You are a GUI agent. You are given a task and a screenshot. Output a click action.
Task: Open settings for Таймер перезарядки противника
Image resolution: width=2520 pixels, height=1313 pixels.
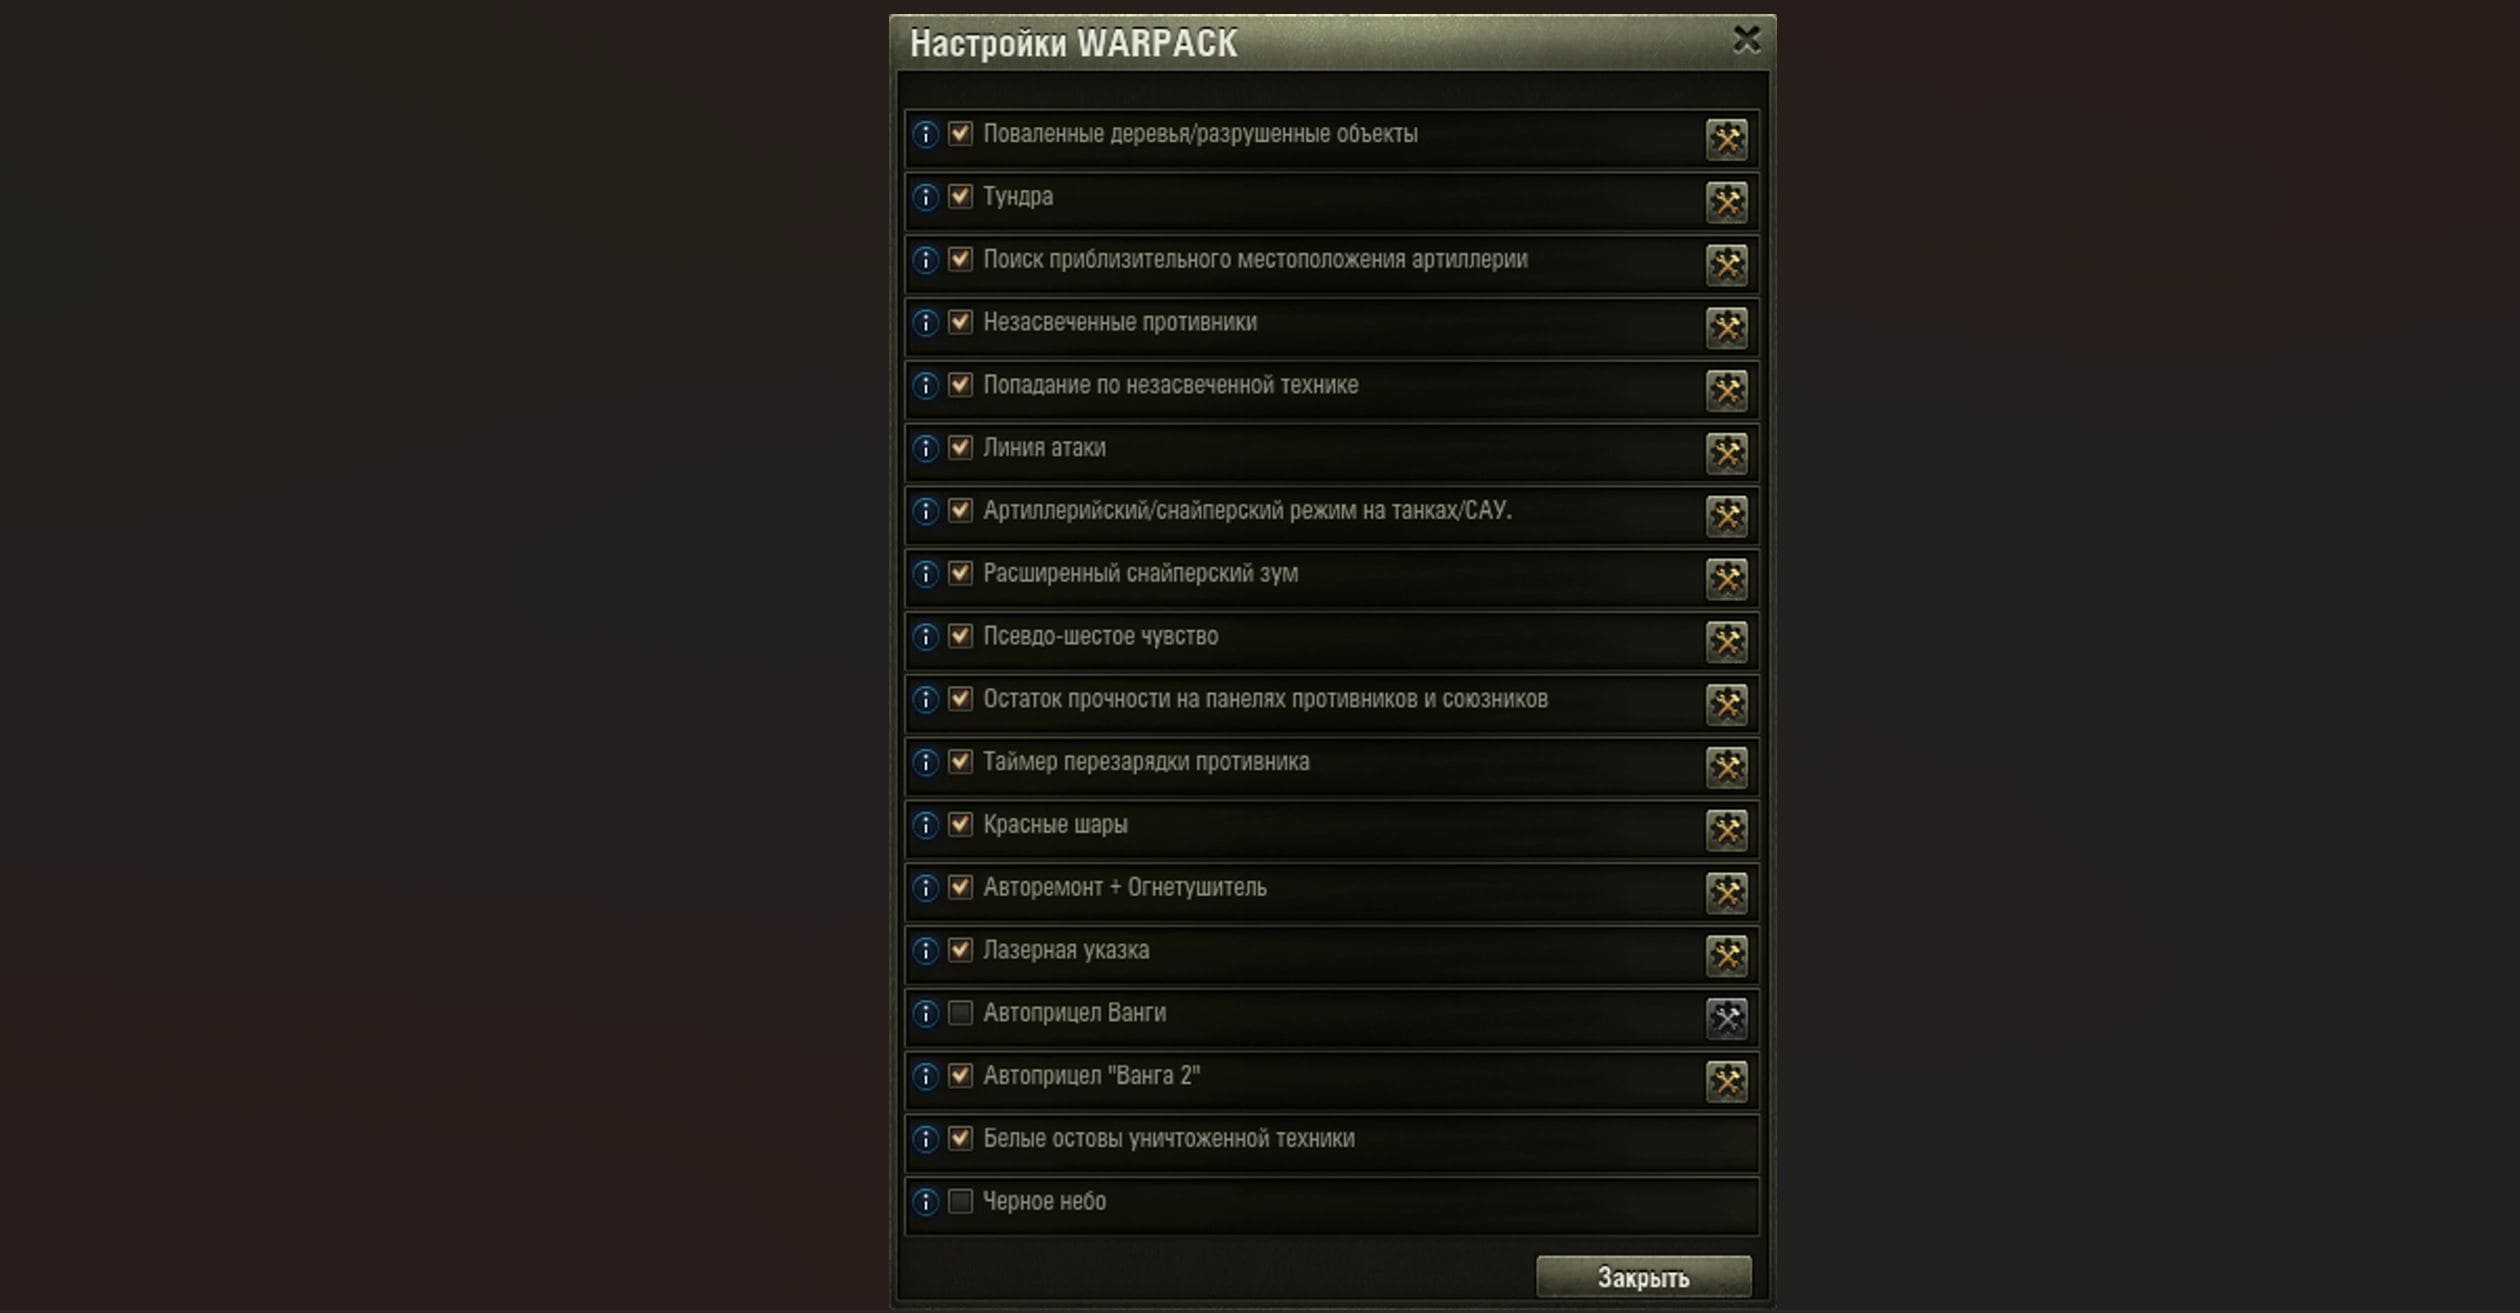[x=1726, y=767]
